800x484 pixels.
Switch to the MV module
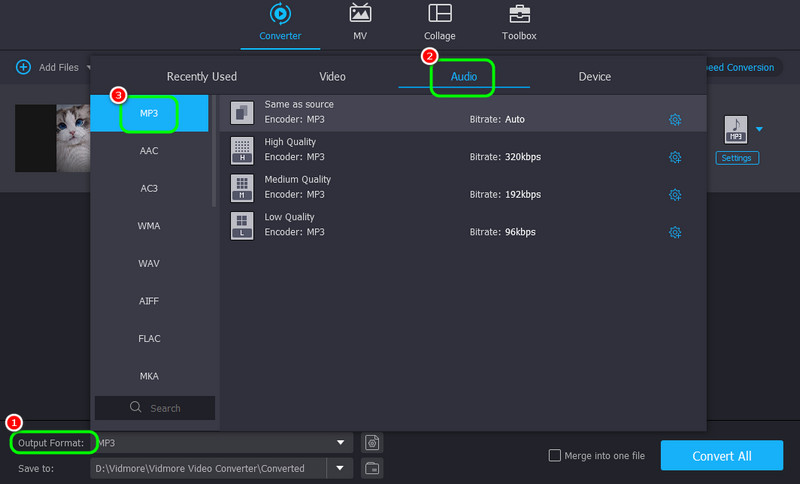tap(360, 14)
